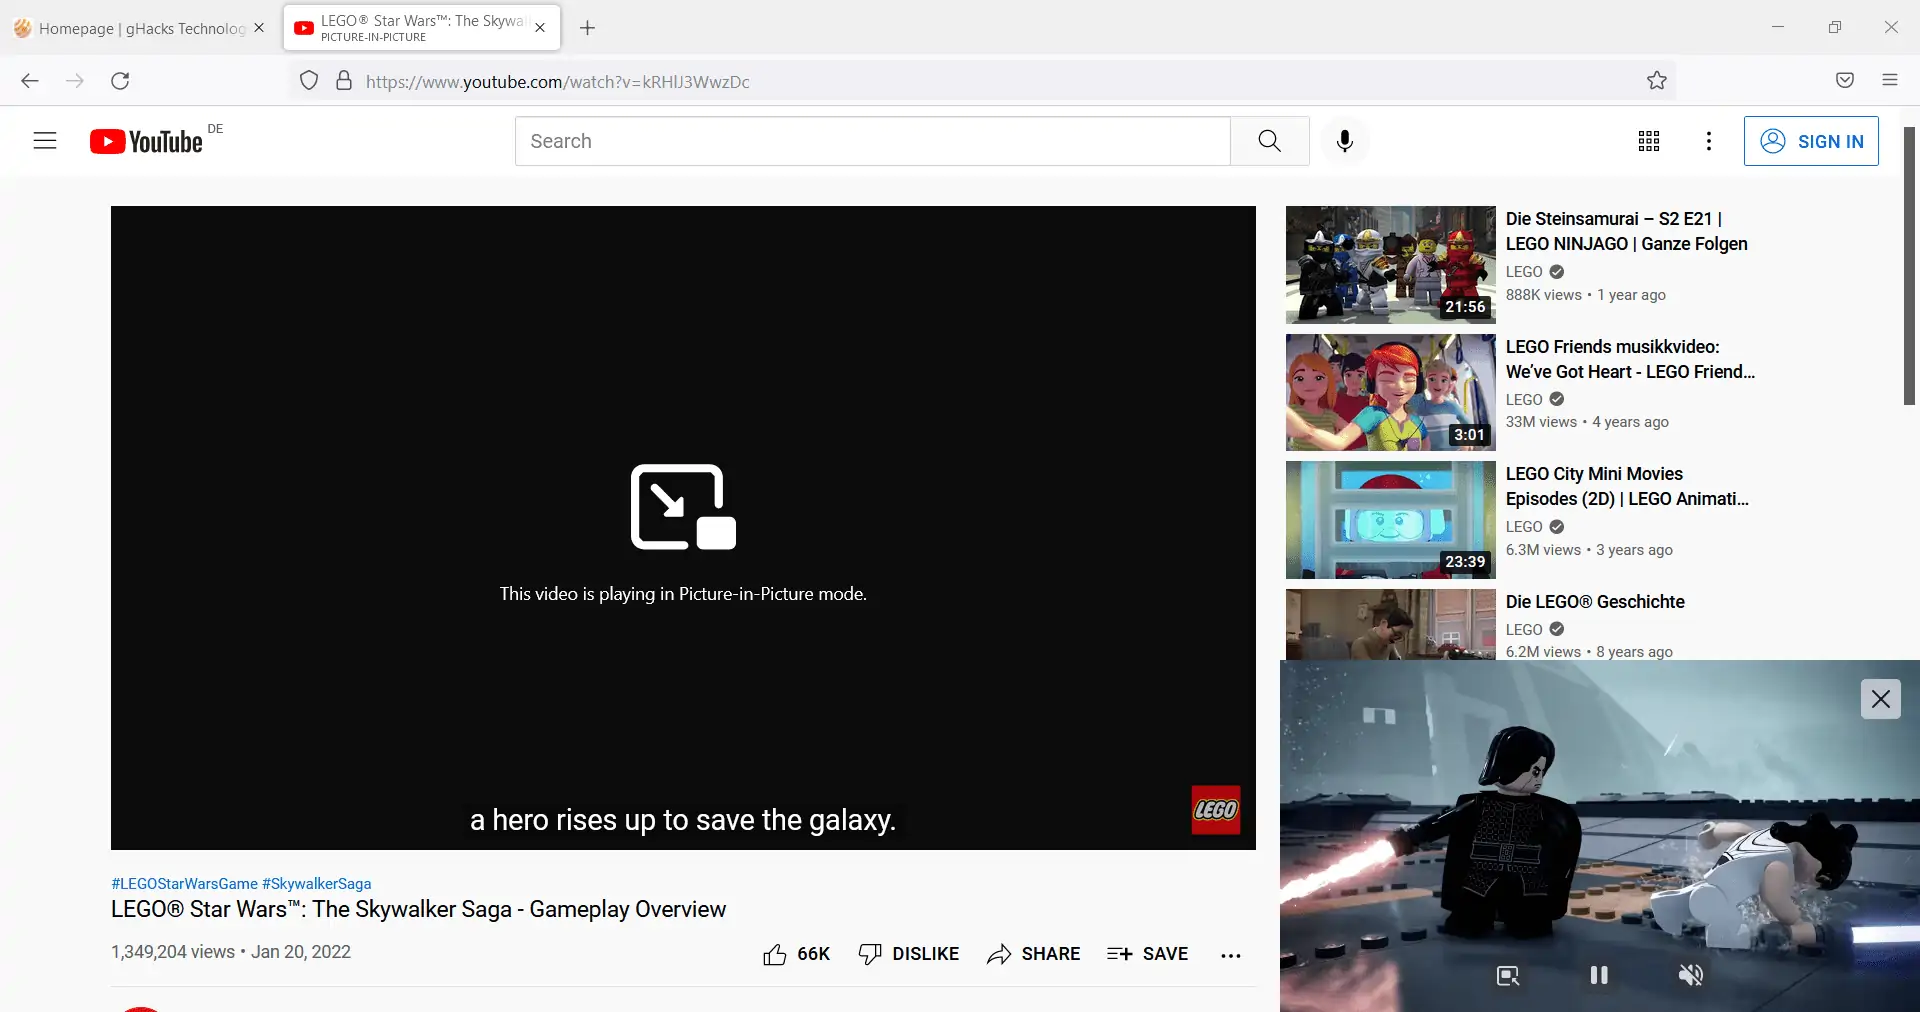
Task: Close the LEGO Star Wars YouTube tab
Action: (x=540, y=28)
